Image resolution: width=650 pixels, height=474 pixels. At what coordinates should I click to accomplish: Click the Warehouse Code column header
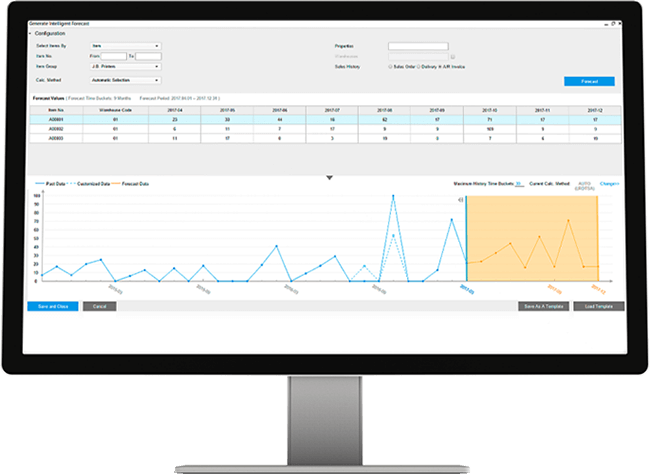coord(120,110)
